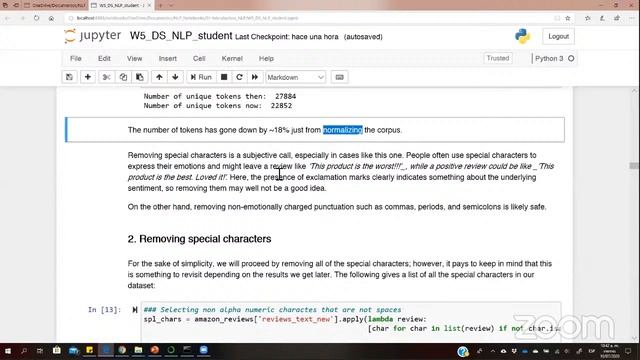640x360 pixels.
Task: Insert a cell below with plus icon
Action: coord(88,77)
